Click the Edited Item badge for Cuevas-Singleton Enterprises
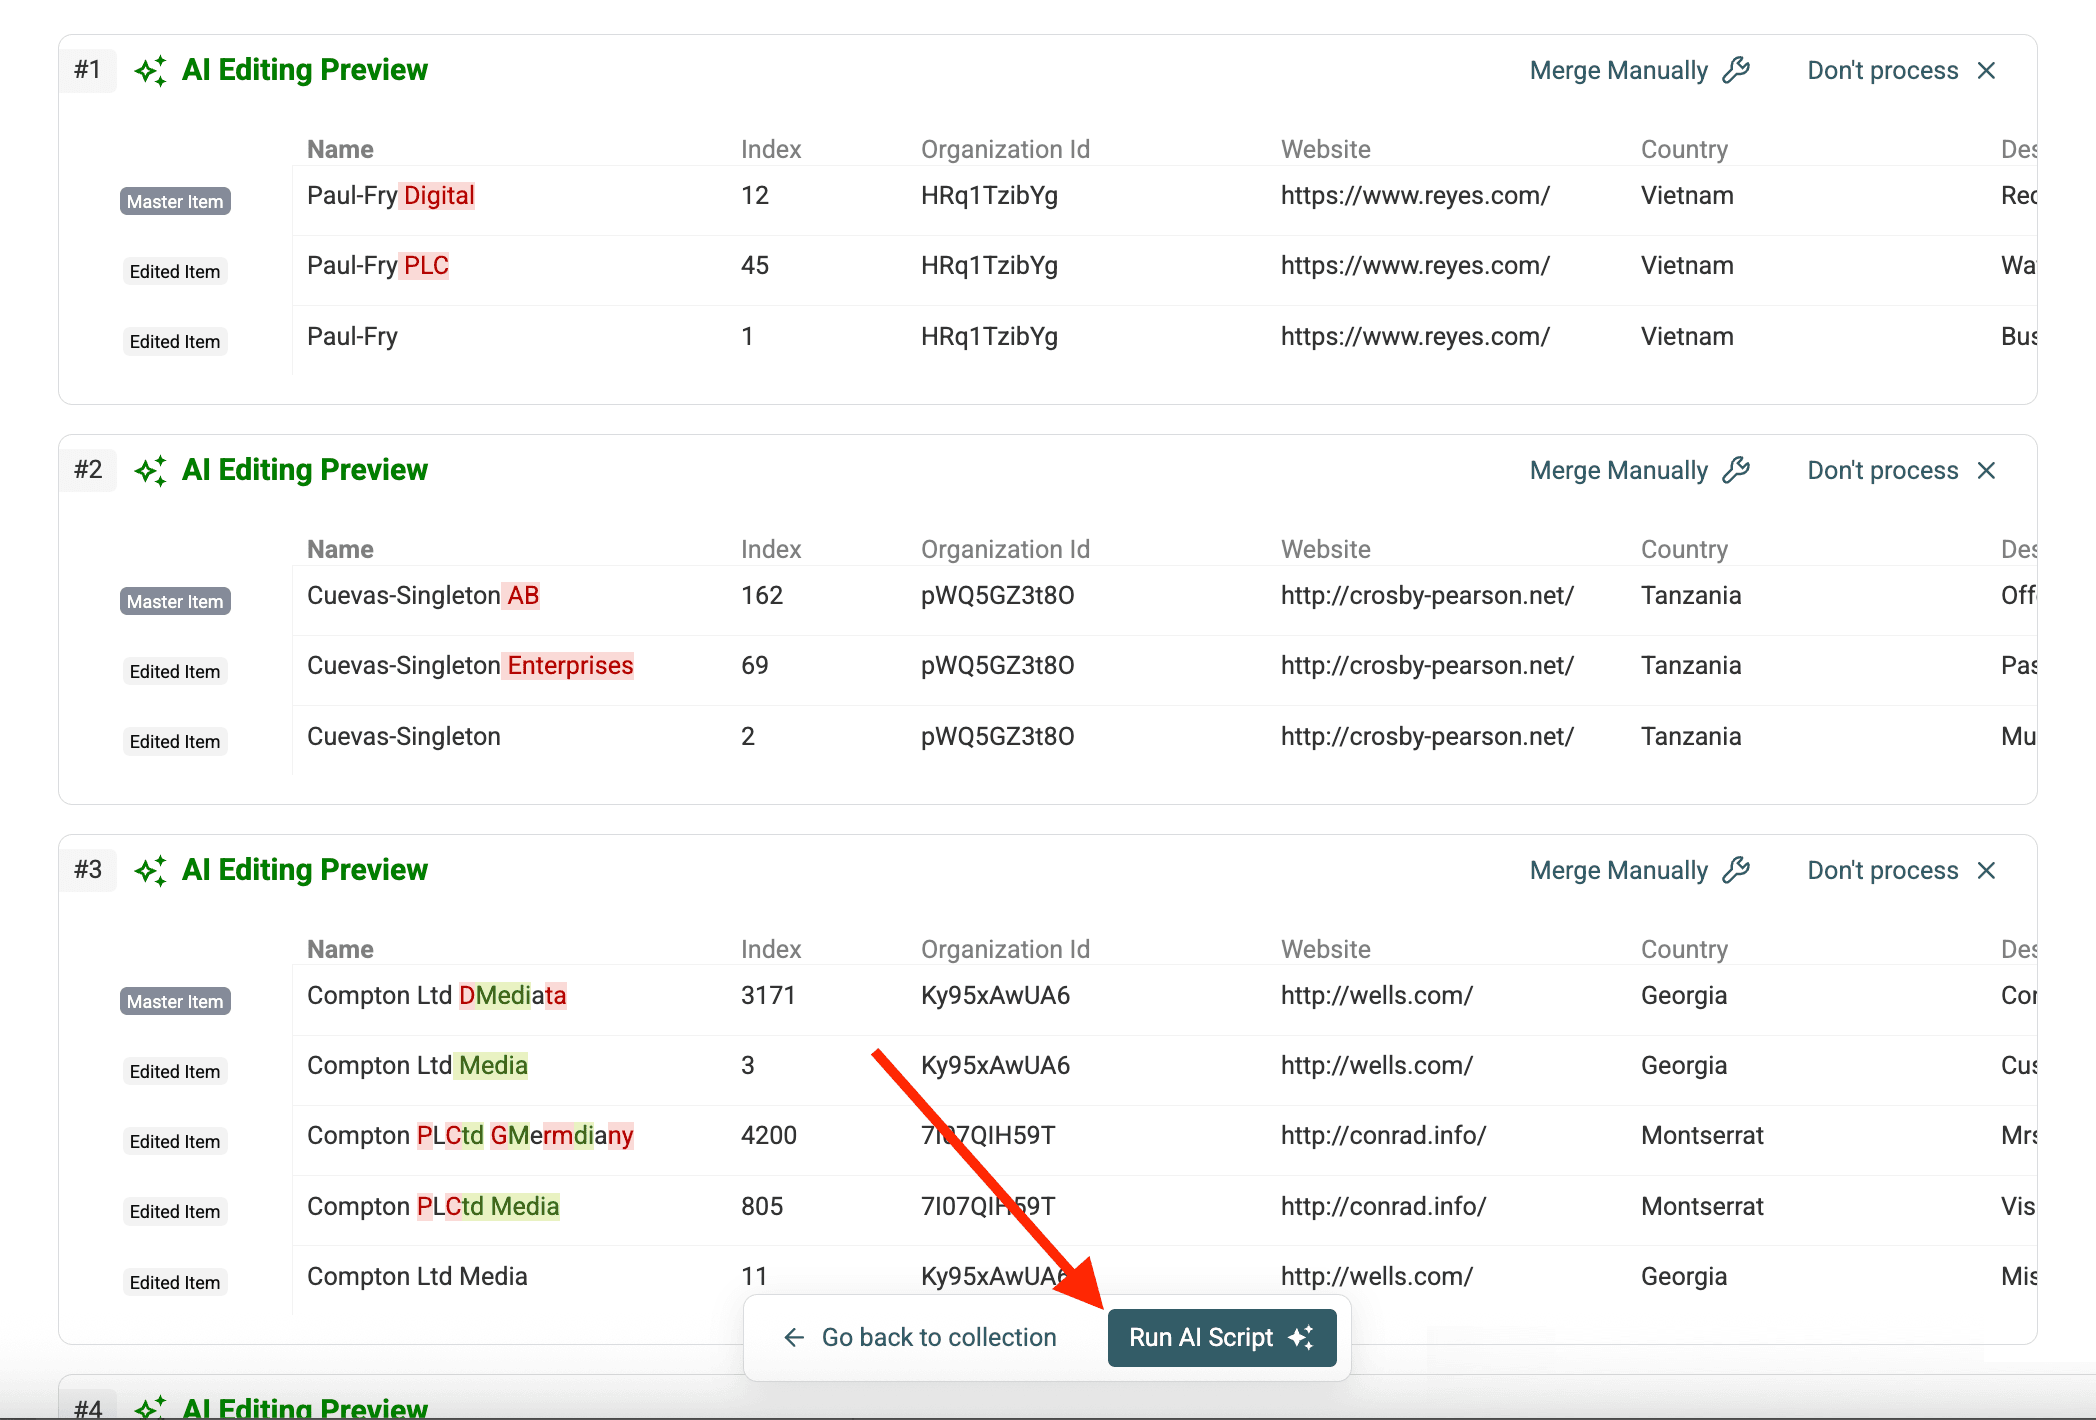This screenshot has width=2096, height=1420. (x=174, y=671)
